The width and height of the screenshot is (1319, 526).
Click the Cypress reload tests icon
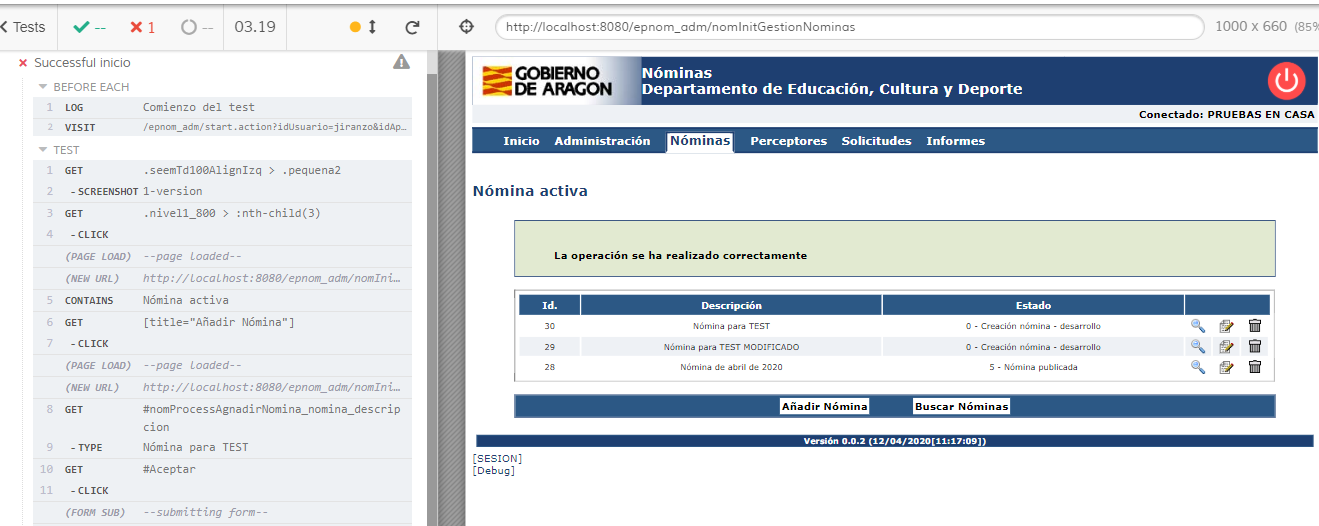[x=412, y=27]
